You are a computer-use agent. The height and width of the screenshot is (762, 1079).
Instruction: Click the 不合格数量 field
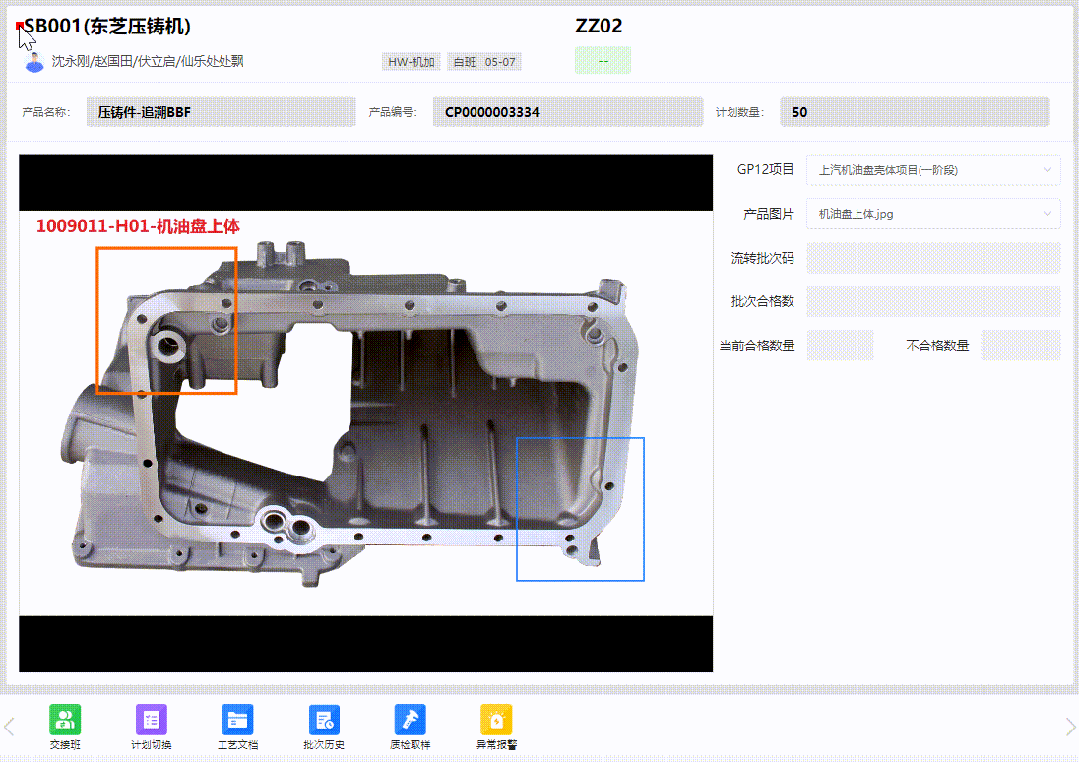coord(1020,345)
